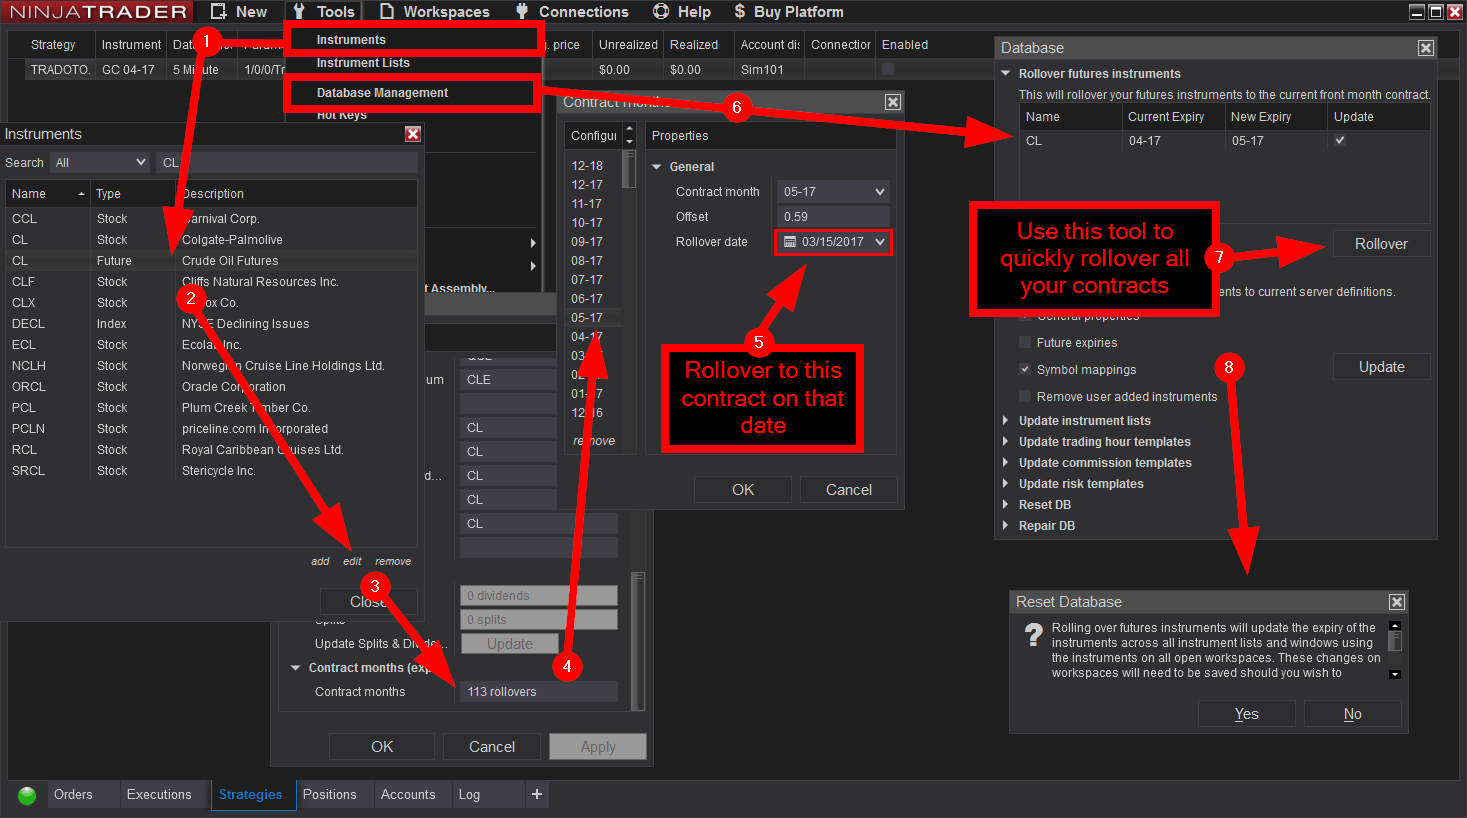1467x818 pixels.
Task: Click the Workspaces page icon
Action: 387,12
